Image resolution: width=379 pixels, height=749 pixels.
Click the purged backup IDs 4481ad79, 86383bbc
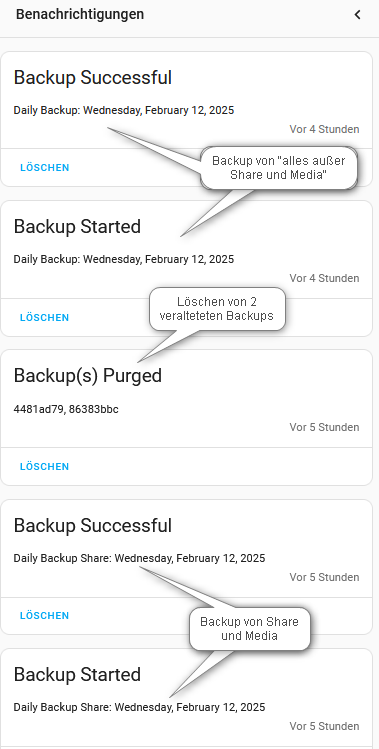(x=66, y=409)
